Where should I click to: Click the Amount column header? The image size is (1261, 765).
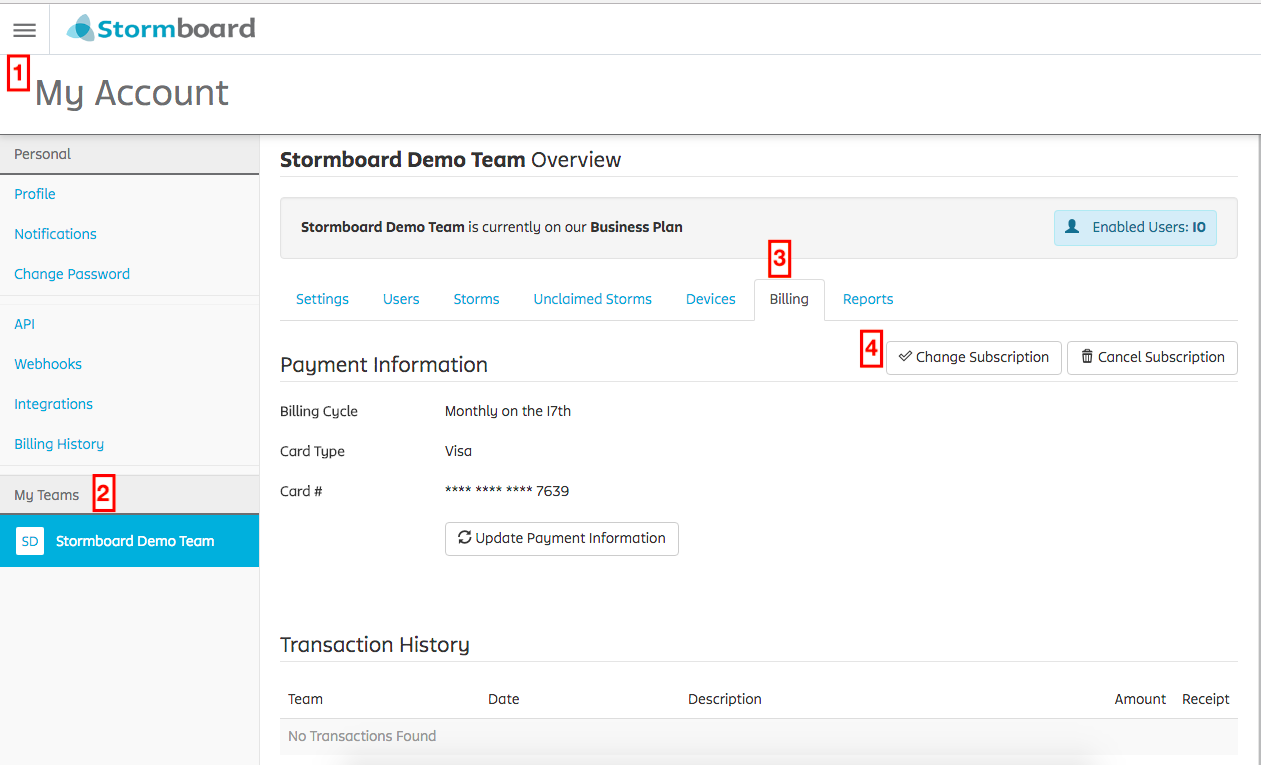tap(1140, 699)
